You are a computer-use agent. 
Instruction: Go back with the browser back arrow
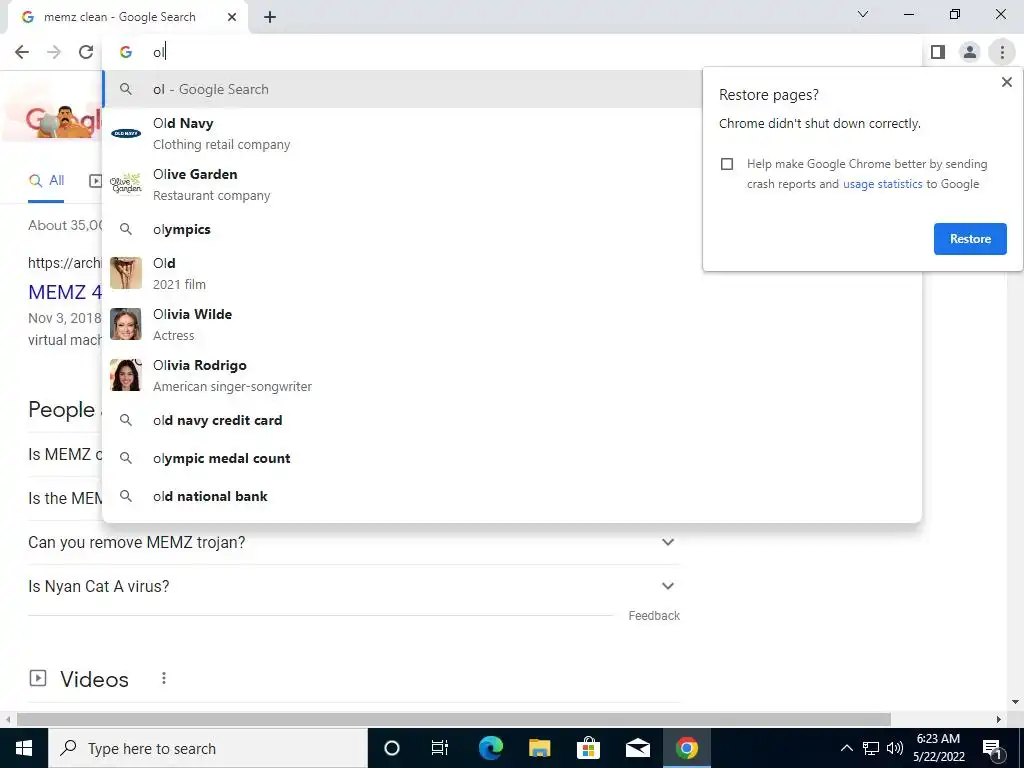(x=22, y=52)
